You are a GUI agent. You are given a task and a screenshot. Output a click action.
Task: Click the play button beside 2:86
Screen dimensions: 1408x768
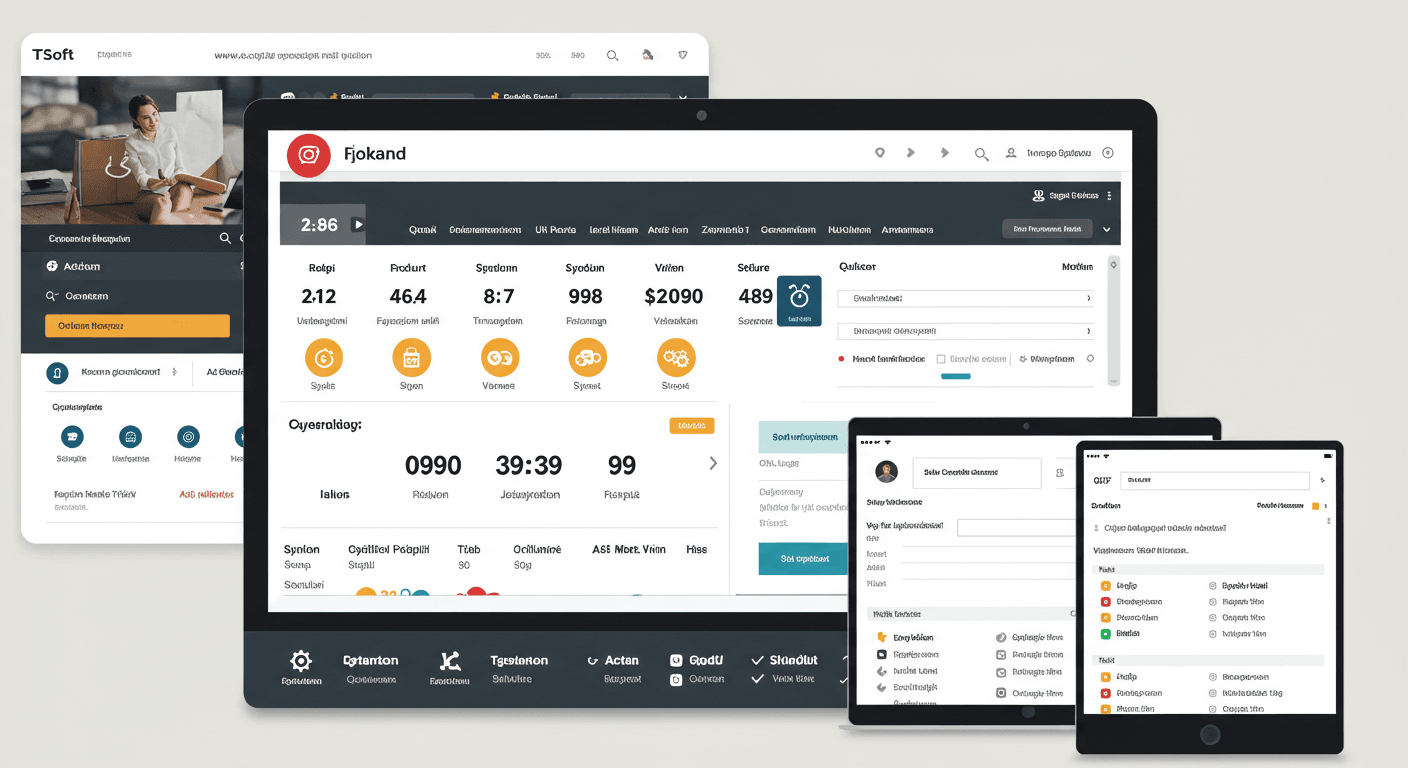coord(358,225)
